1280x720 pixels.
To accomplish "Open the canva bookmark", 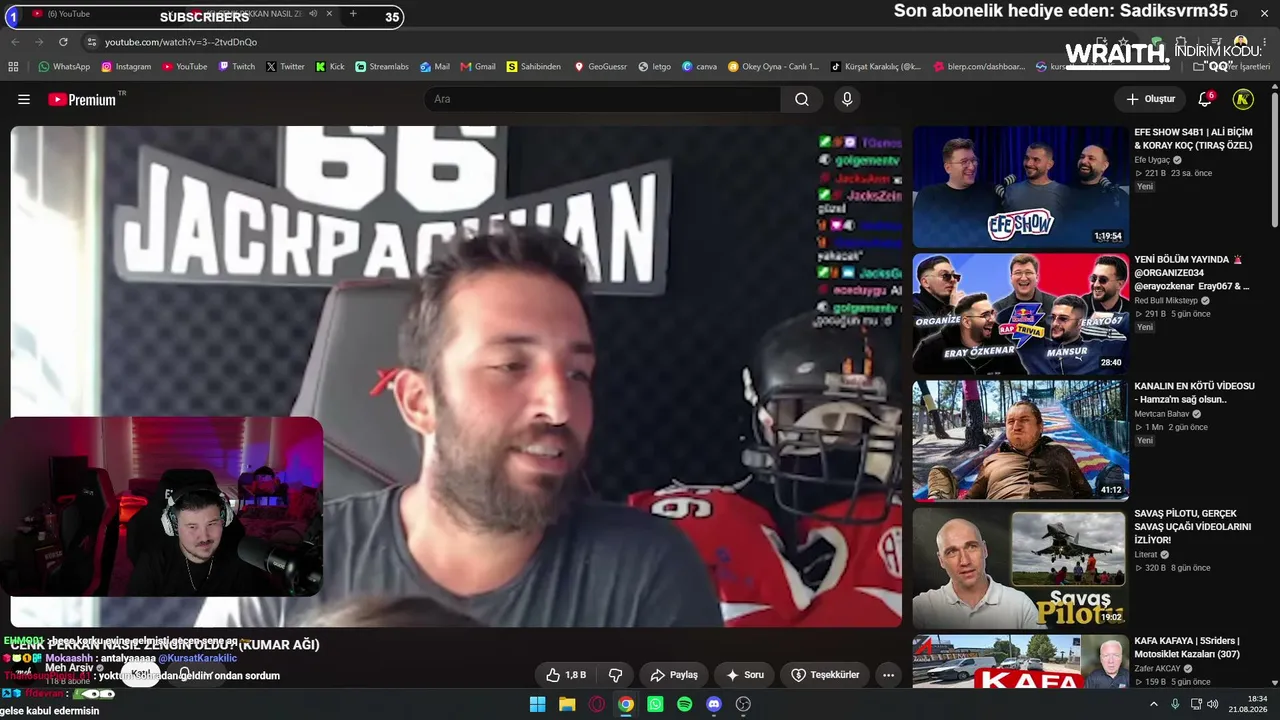I will click(x=699, y=67).
